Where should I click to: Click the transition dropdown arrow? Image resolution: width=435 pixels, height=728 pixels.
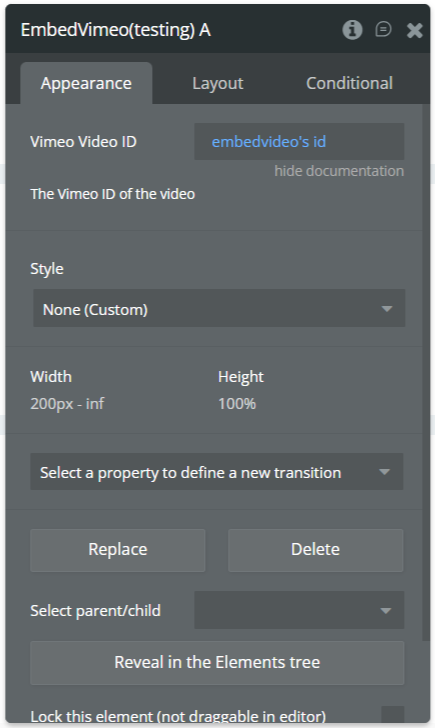384,472
